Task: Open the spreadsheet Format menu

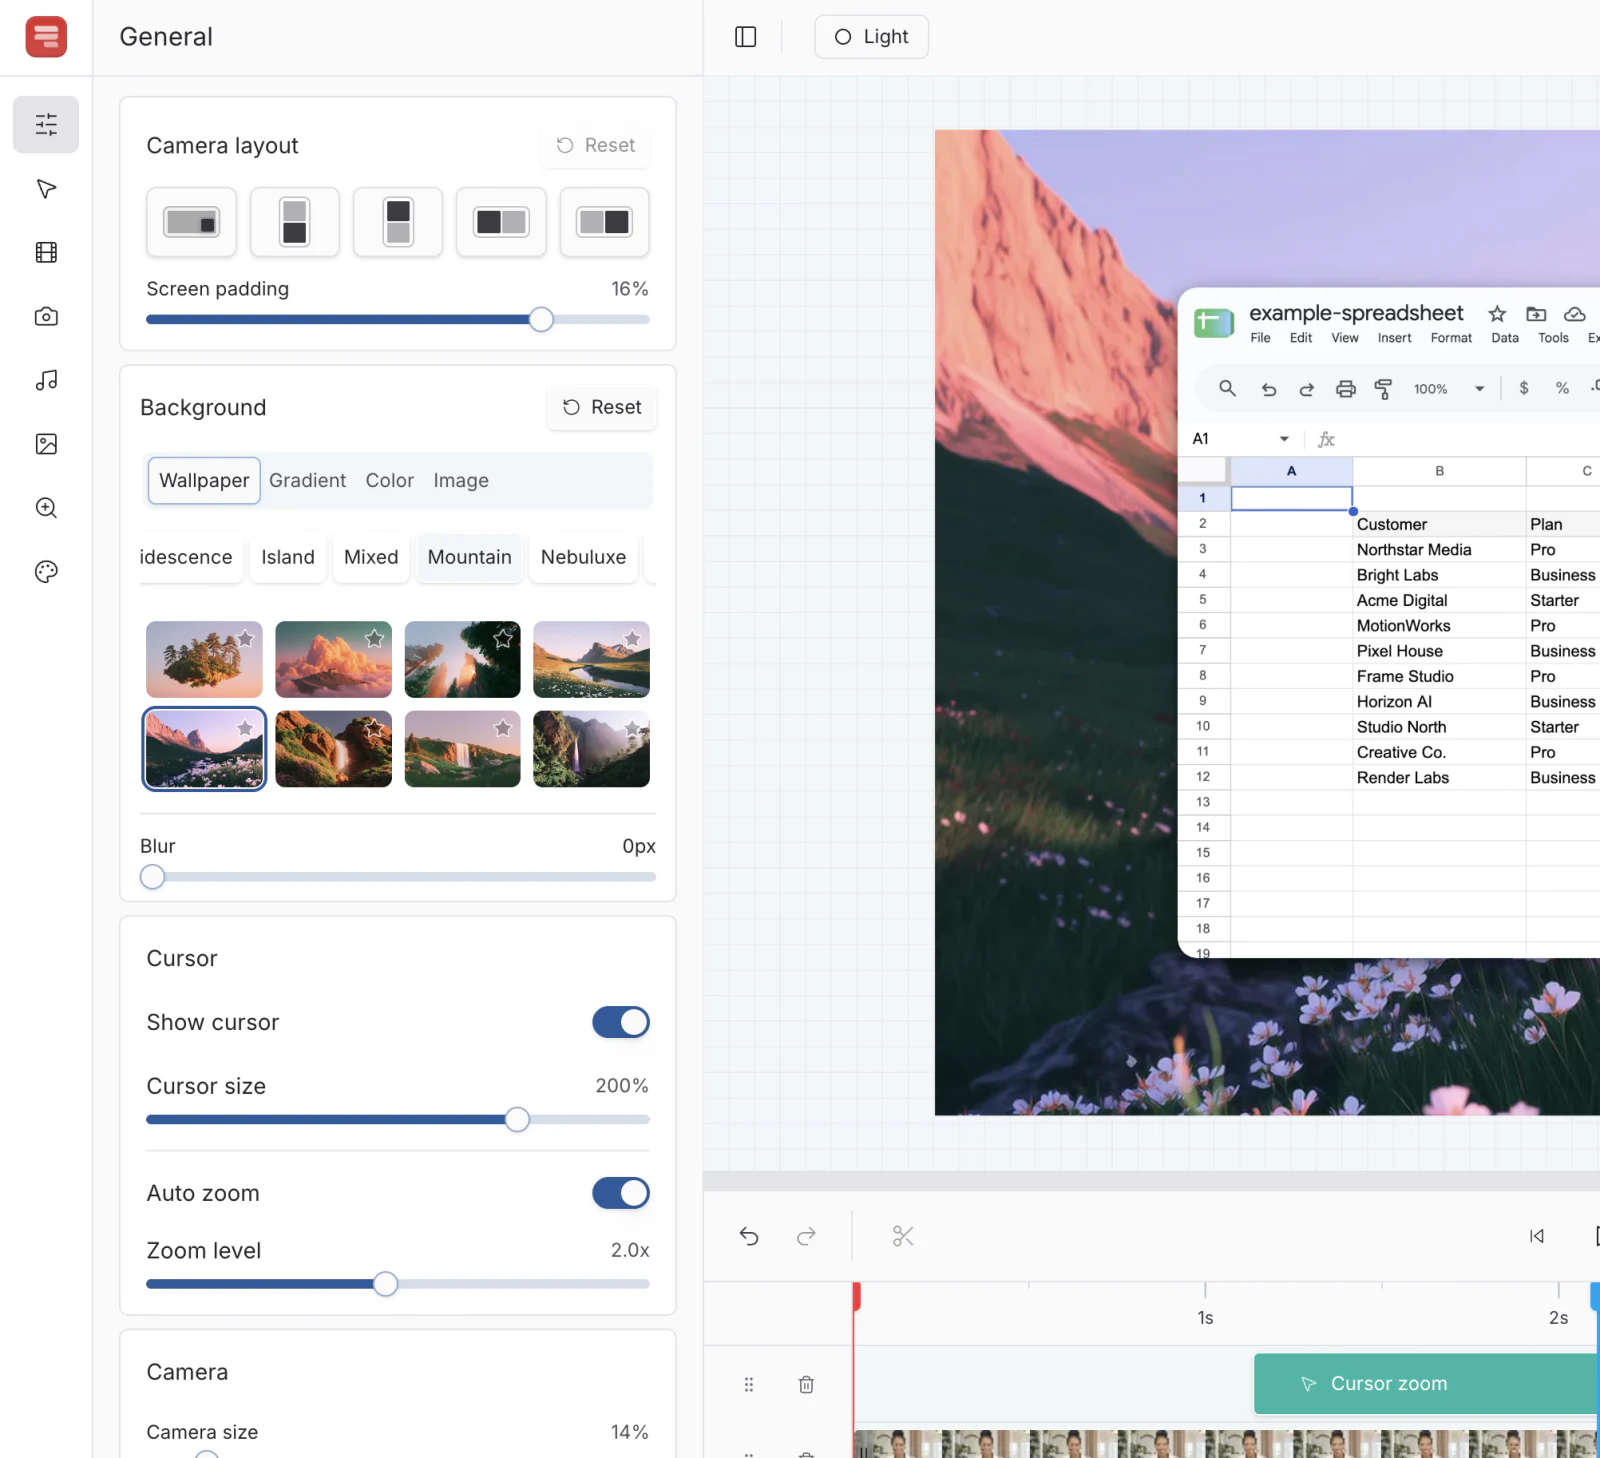Action: [1451, 338]
